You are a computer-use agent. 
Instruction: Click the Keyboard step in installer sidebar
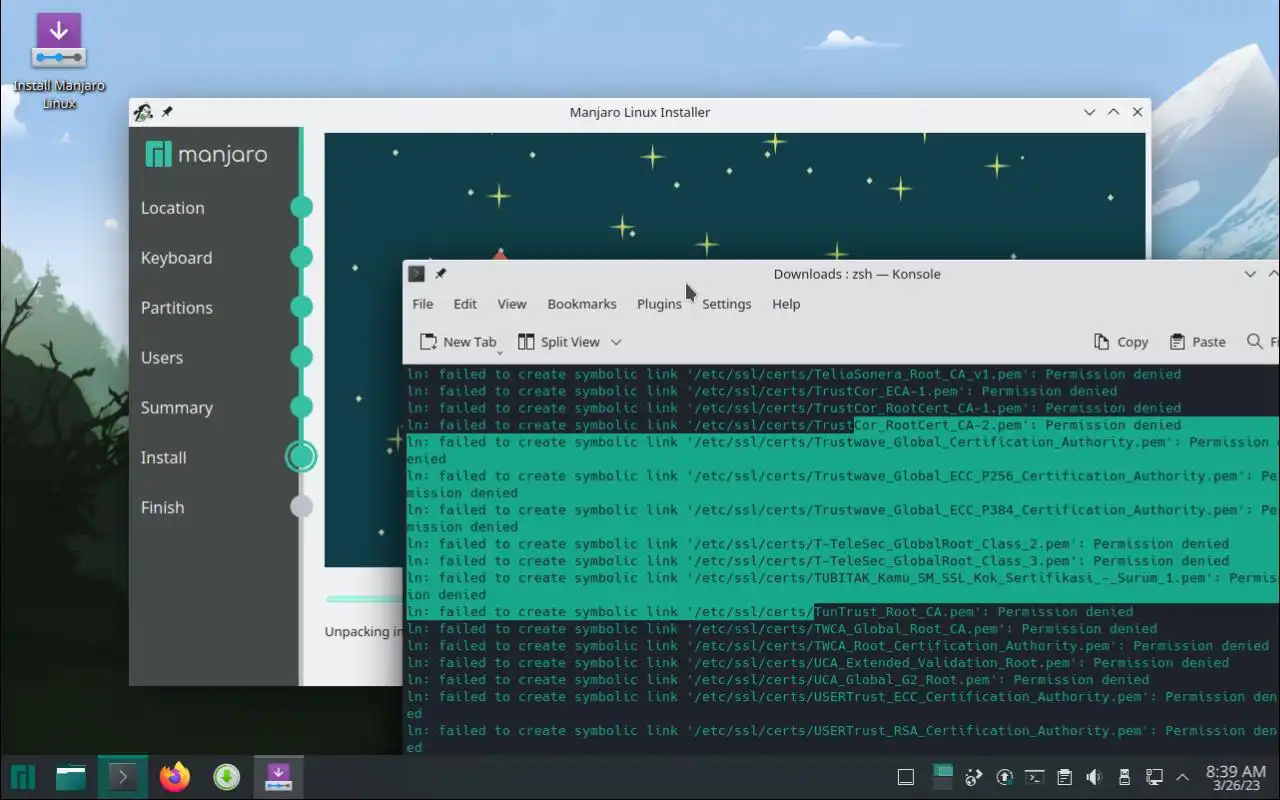pos(176,258)
